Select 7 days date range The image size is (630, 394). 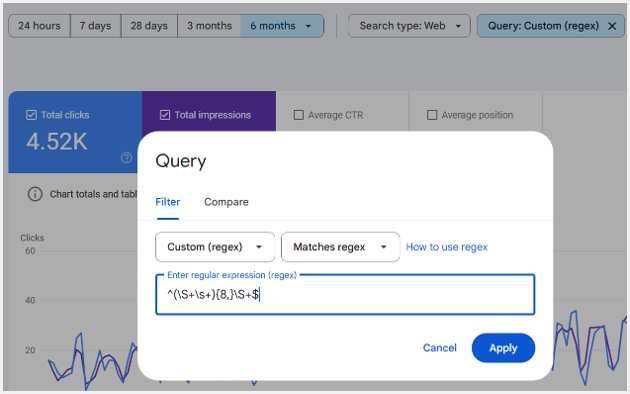96,26
